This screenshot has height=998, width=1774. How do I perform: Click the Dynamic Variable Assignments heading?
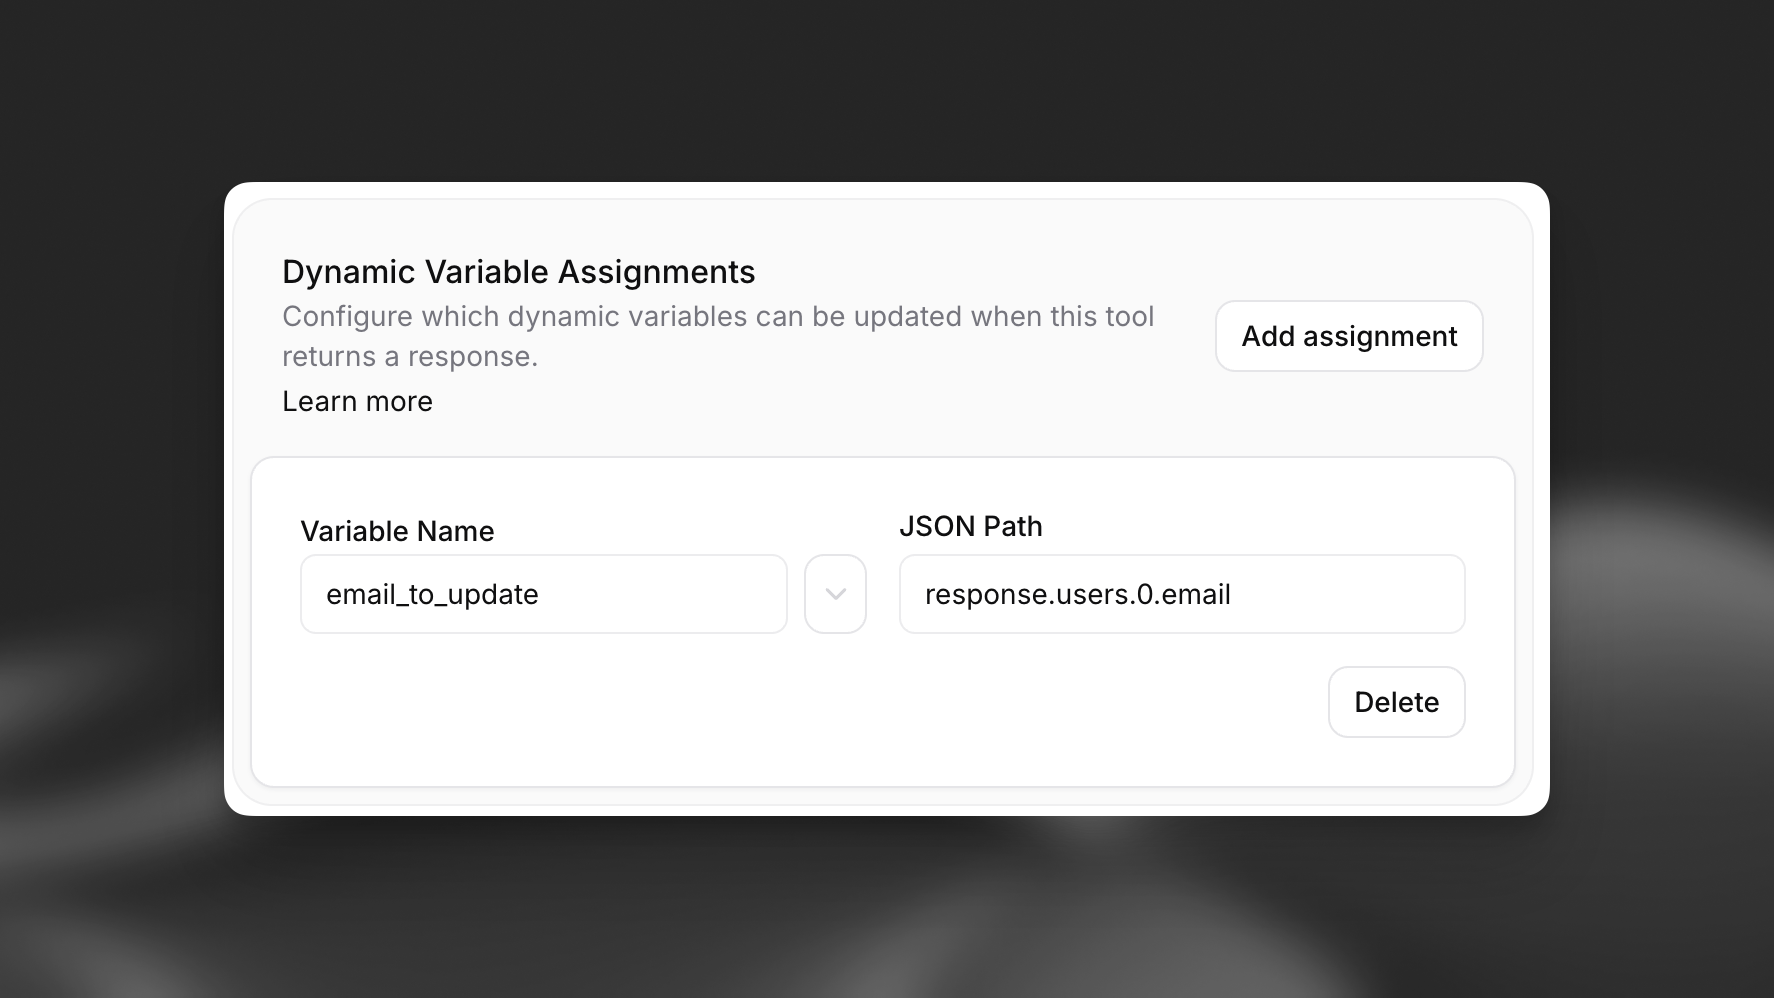(x=518, y=272)
